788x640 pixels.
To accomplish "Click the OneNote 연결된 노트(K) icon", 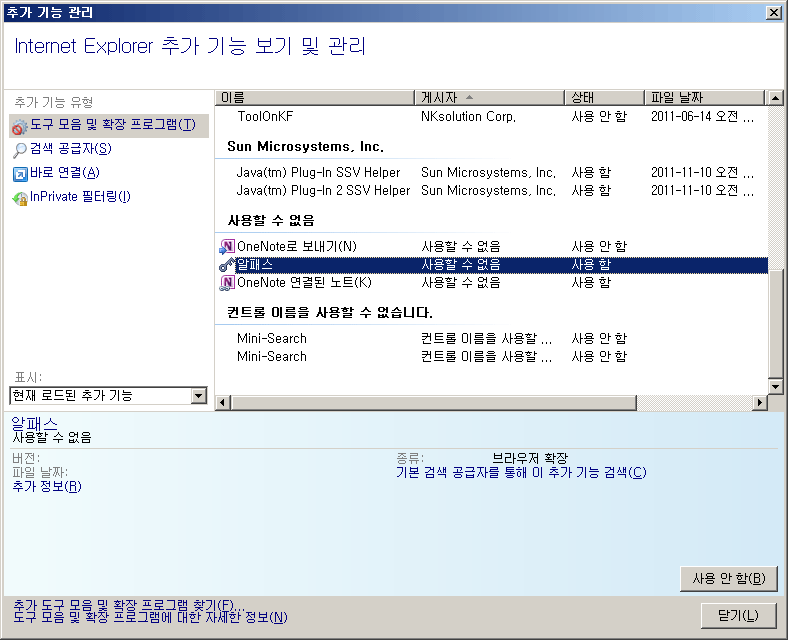I will pos(227,283).
